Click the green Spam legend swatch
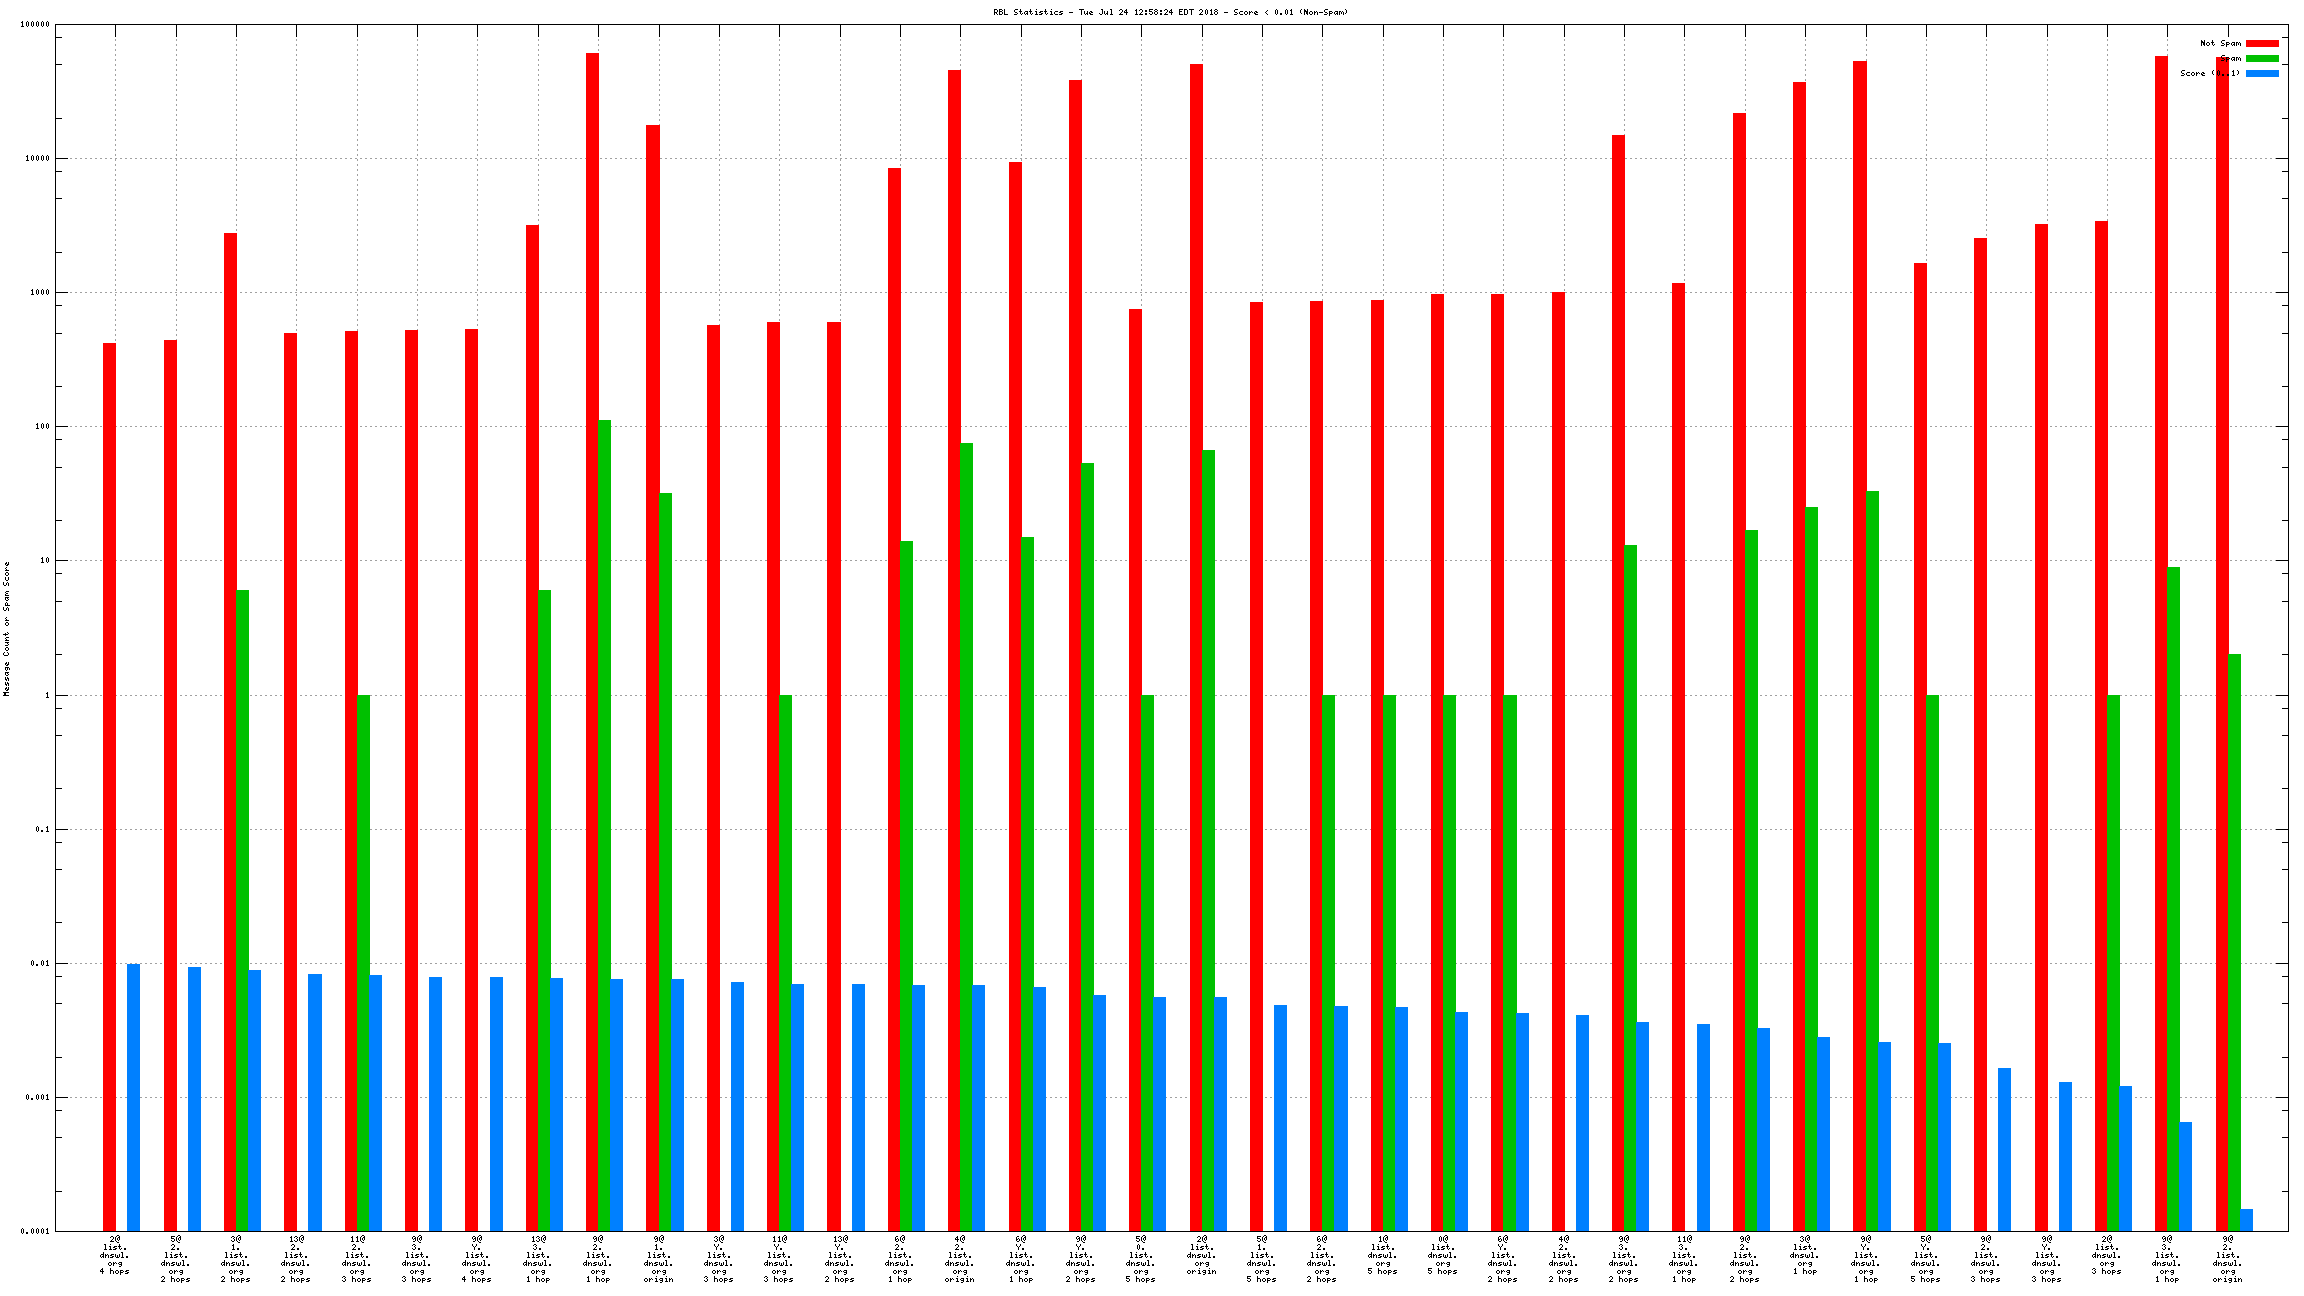The height and width of the screenshot is (1296, 2304). point(2262,58)
